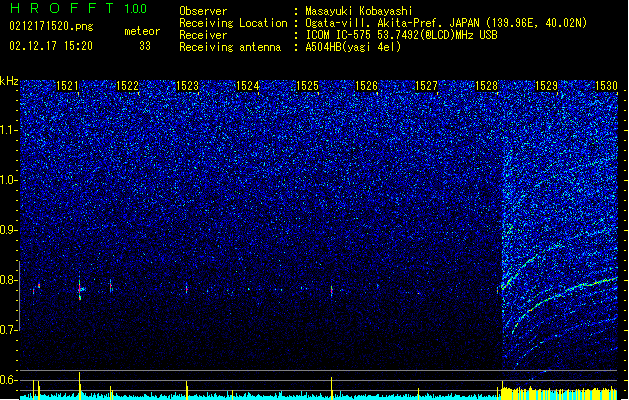Click the 'Observer' field label

point(203,11)
